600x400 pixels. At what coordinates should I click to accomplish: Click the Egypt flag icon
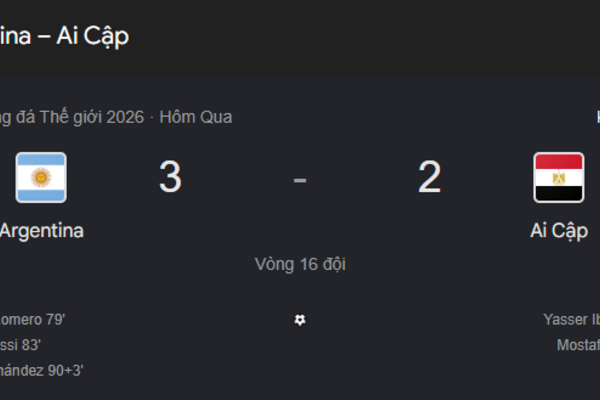coord(559,177)
